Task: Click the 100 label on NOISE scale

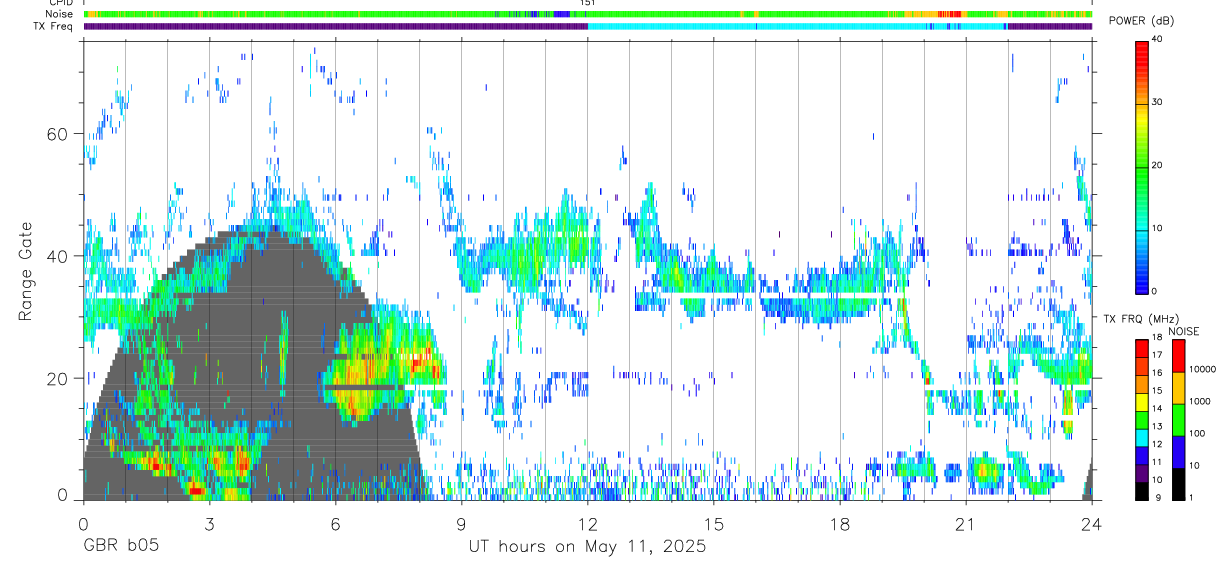Action: click(x=1198, y=435)
